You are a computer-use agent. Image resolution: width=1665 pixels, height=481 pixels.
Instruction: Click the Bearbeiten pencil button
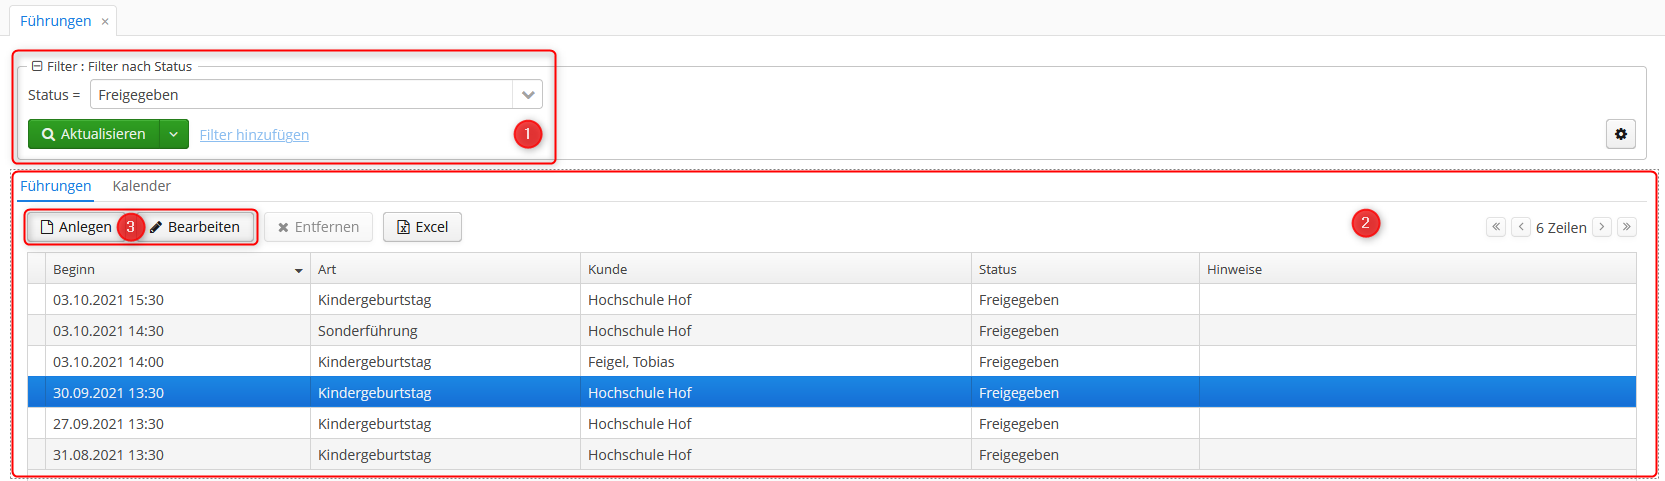click(195, 227)
